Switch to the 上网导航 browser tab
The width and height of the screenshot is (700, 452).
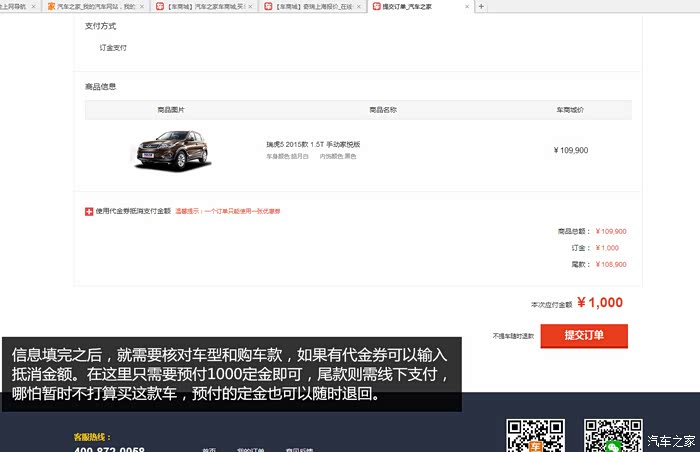(18, 6)
